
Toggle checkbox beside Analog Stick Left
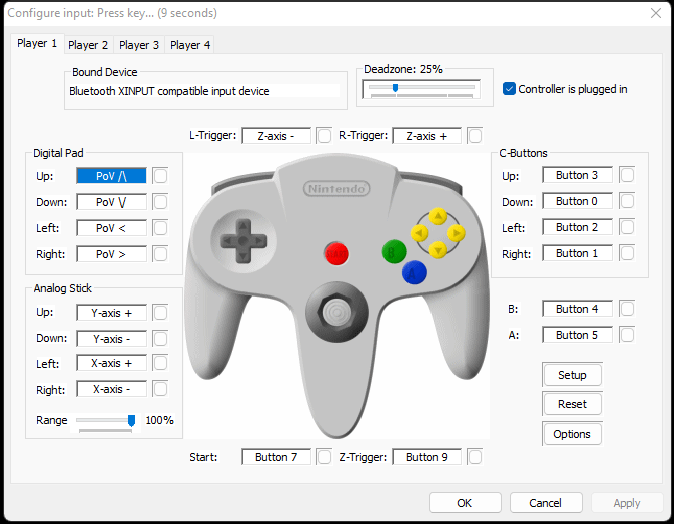pyautogui.click(x=160, y=363)
